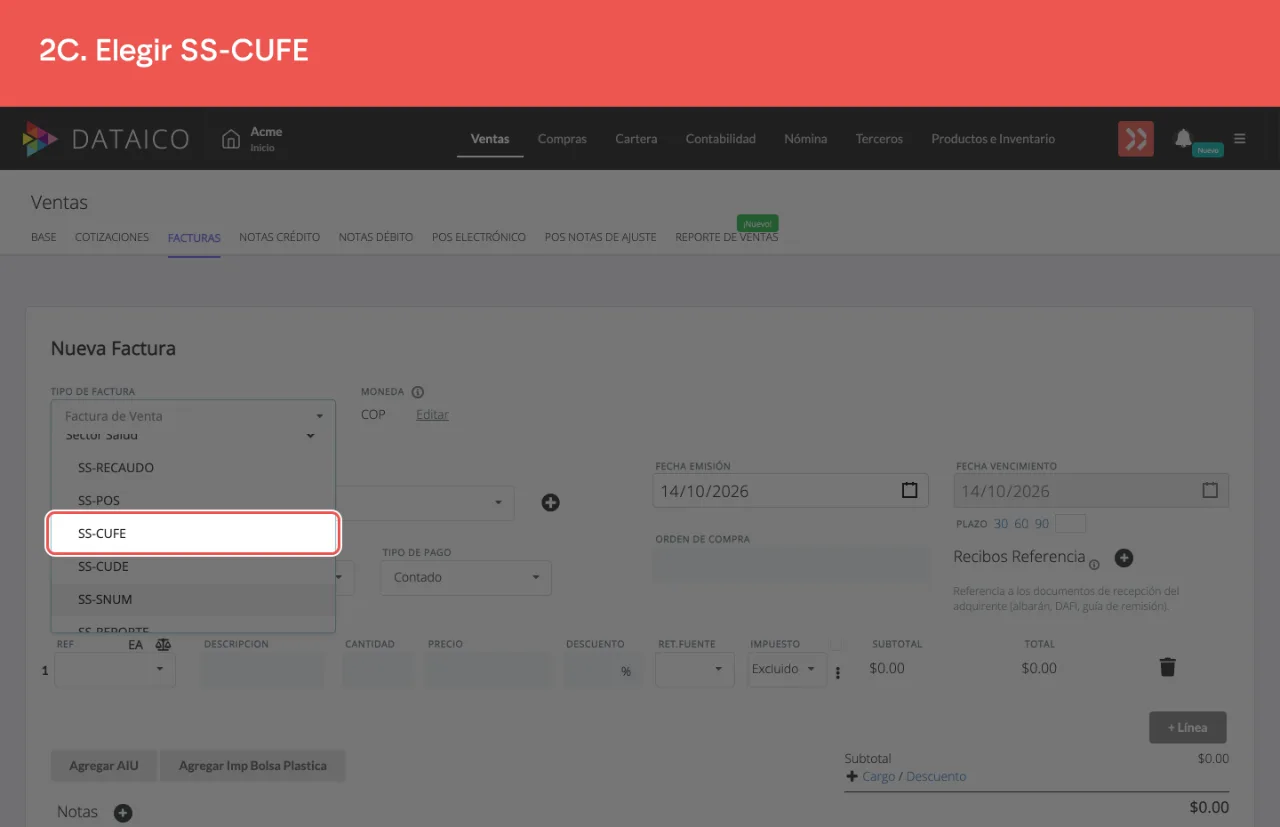Open the hamburger menu
Screen dimensions: 1280x827
click(1240, 139)
